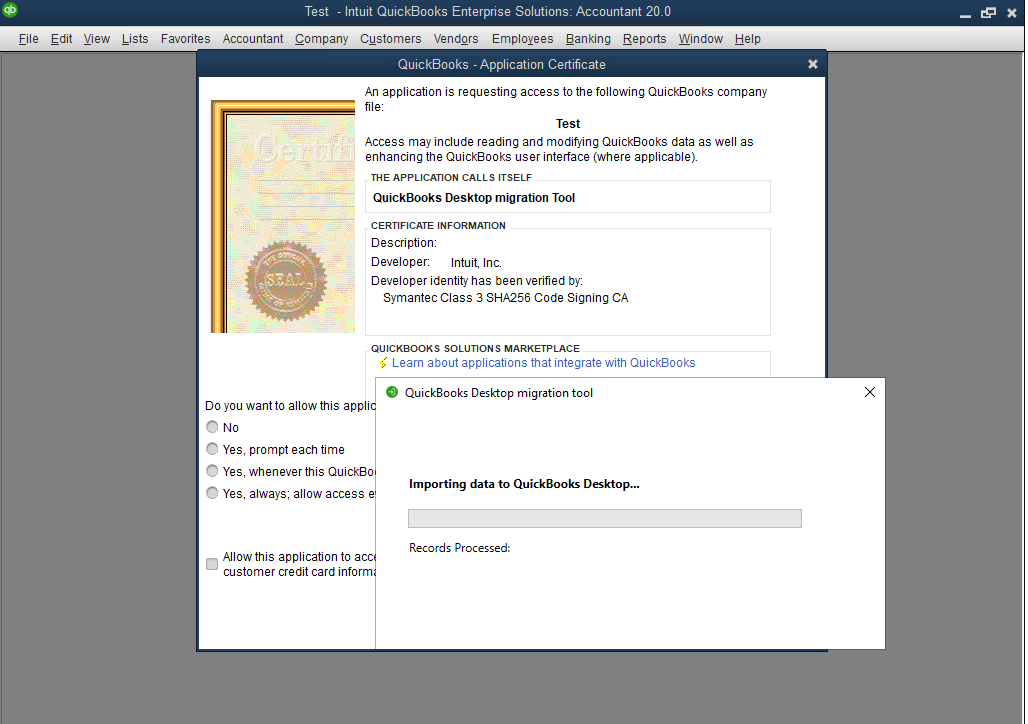Screen dimensions: 1028x724
Task: Open the Accountant menu
Action: [253, 39]
